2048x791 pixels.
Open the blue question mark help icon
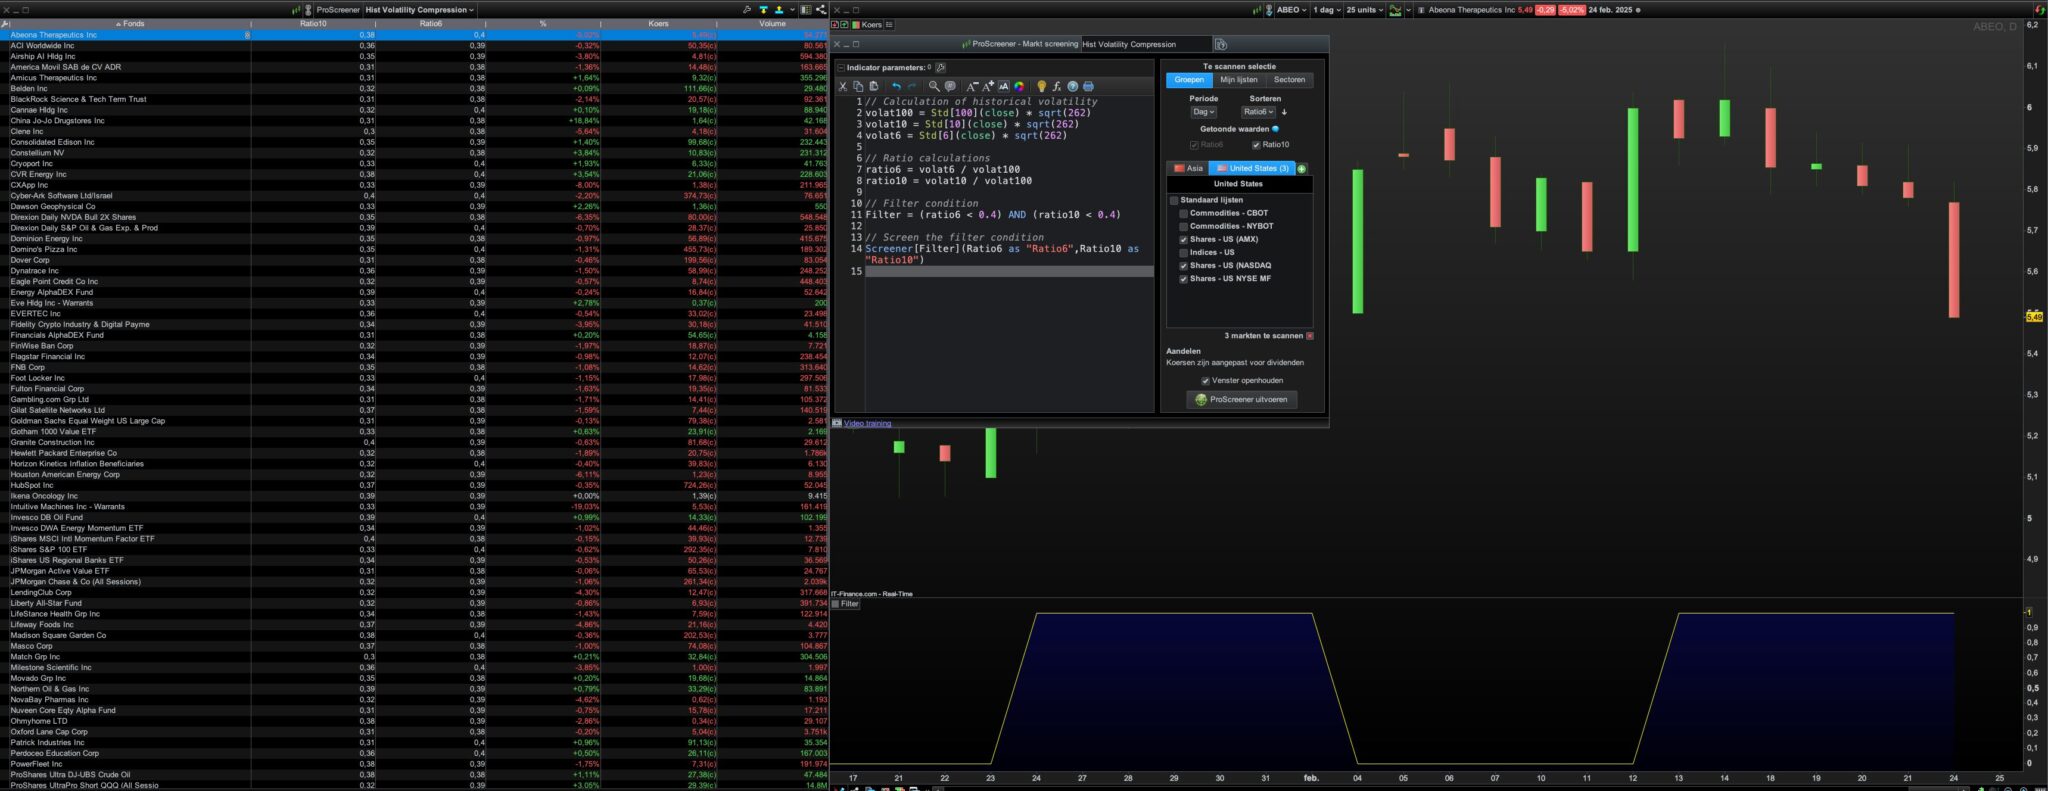(x=1072, y=87)
